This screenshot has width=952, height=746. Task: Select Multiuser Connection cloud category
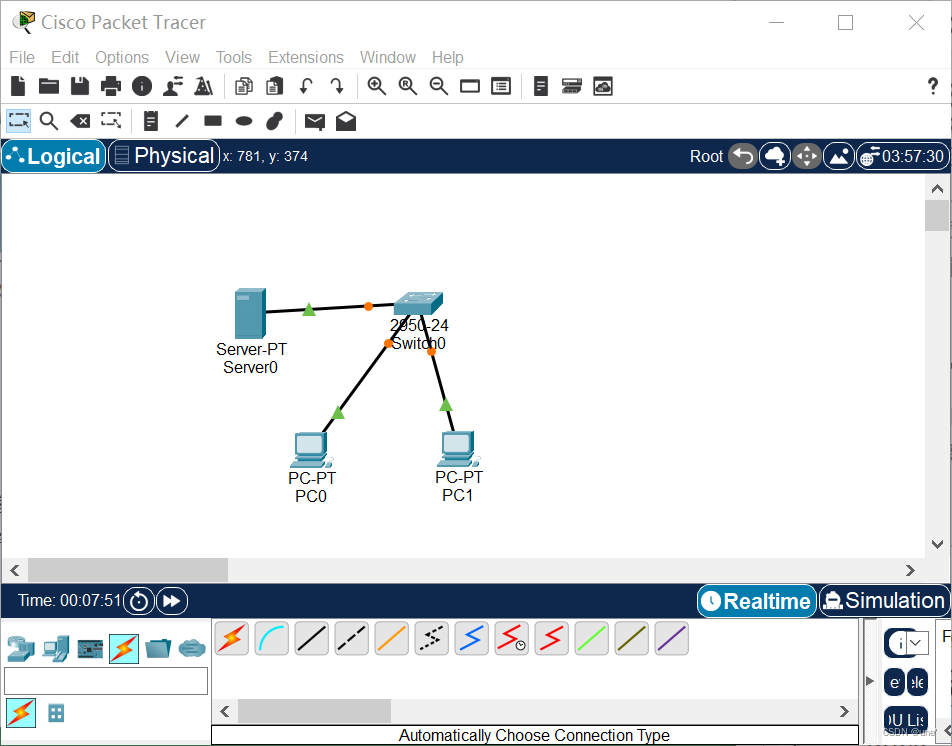[x=192, y=649]
